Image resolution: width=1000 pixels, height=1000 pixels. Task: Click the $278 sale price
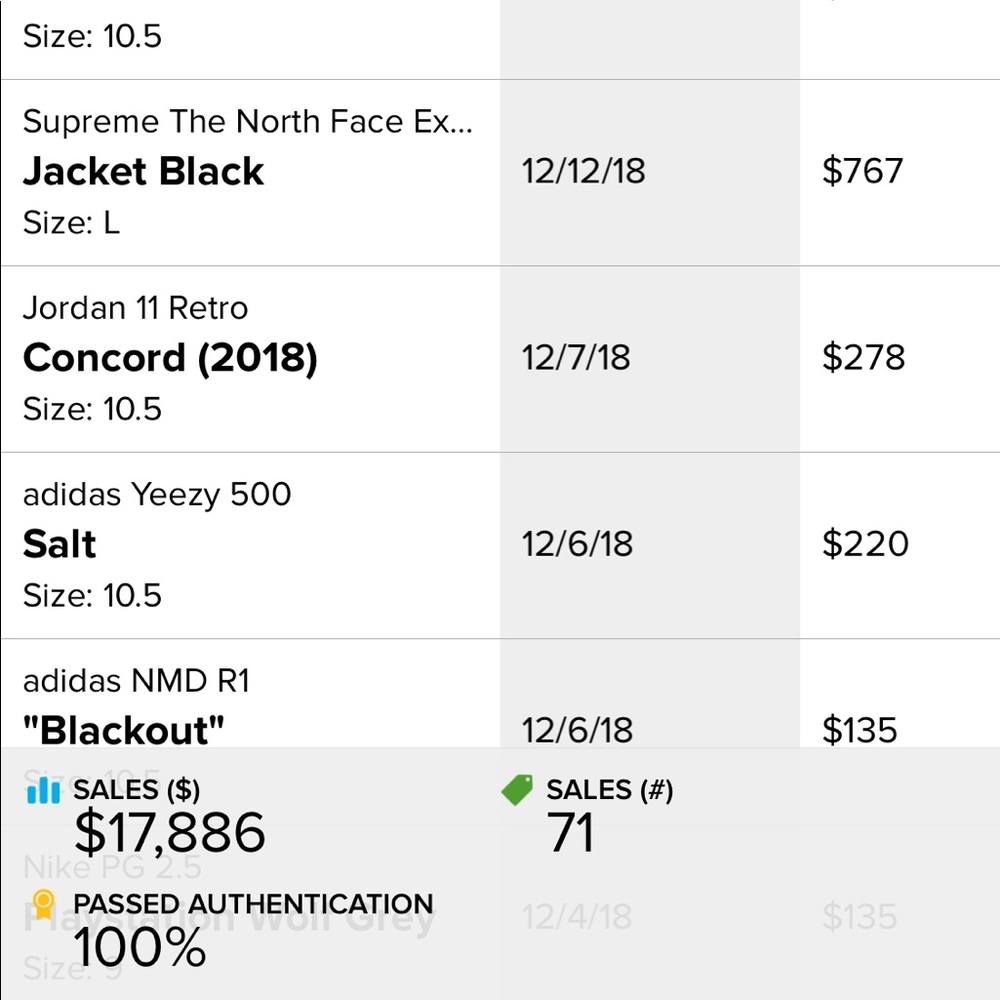pyautogui.click(x=863, y=358)
